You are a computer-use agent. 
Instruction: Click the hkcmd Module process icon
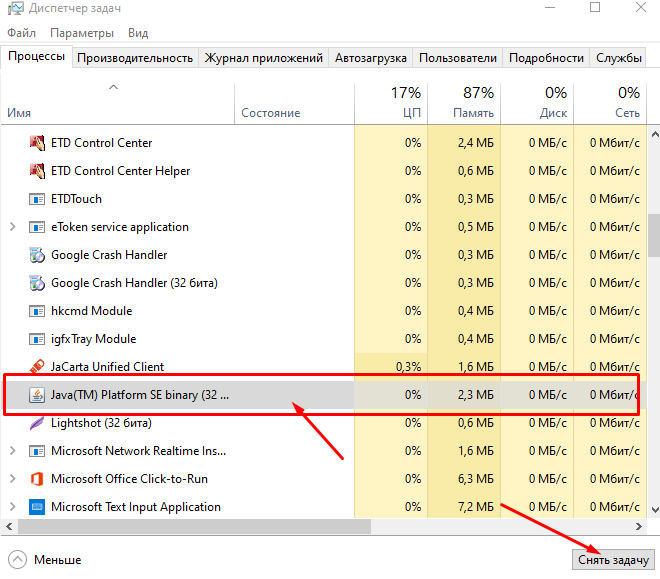coord(38,311)
